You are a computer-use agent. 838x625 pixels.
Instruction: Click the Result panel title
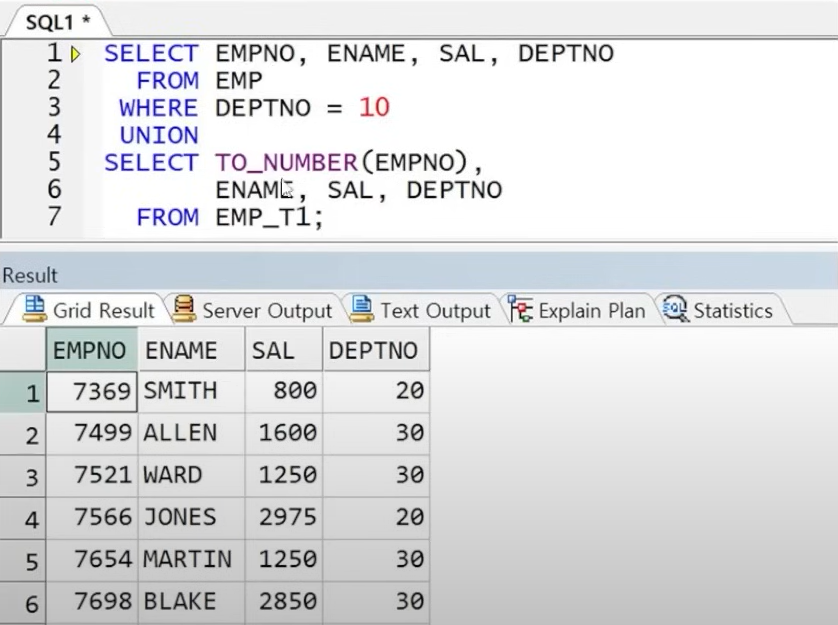tap(30, 275)
